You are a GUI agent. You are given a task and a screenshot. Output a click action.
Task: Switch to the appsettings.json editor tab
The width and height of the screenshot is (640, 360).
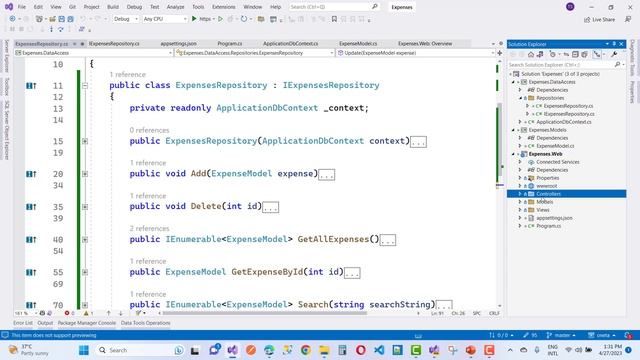pyautogui.click(x=178, y=44)
